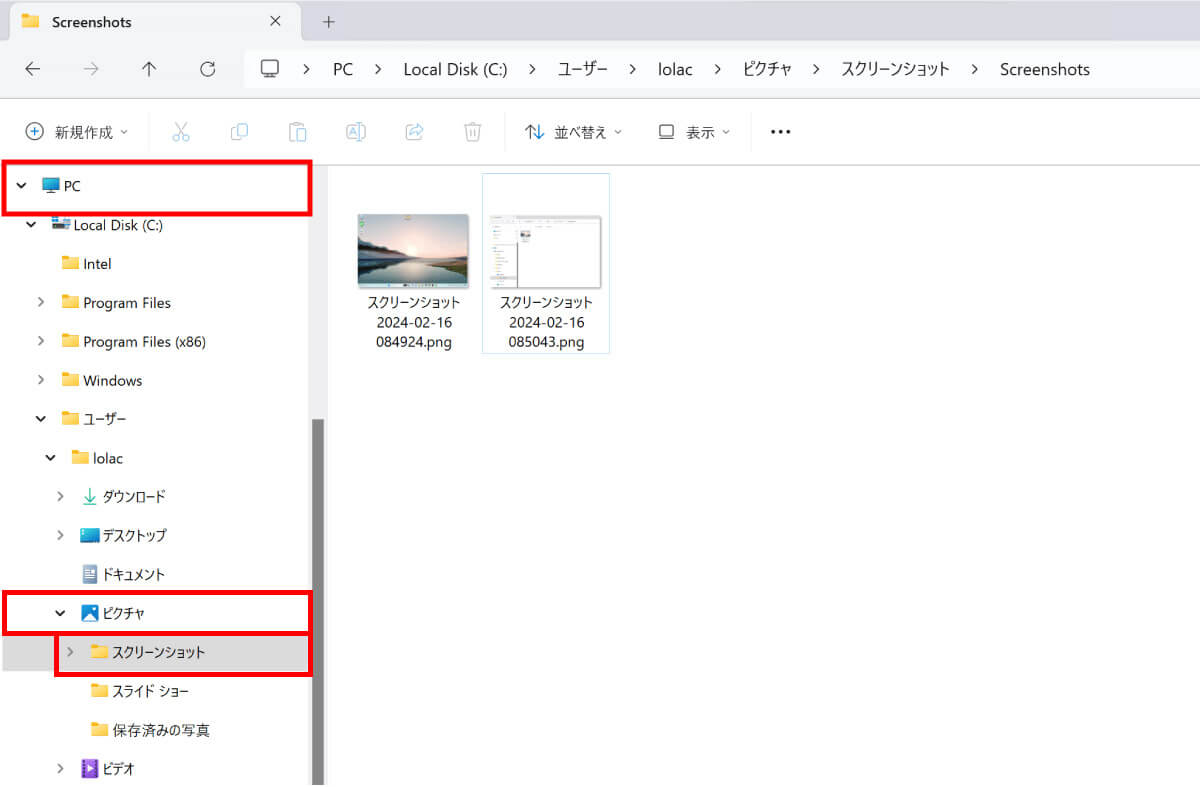The height and width of the screenshot is (787, 1200).
Task: Select スクリーンショット 2024-02-16 084924.png thumbnail
Action: [413, 252]
